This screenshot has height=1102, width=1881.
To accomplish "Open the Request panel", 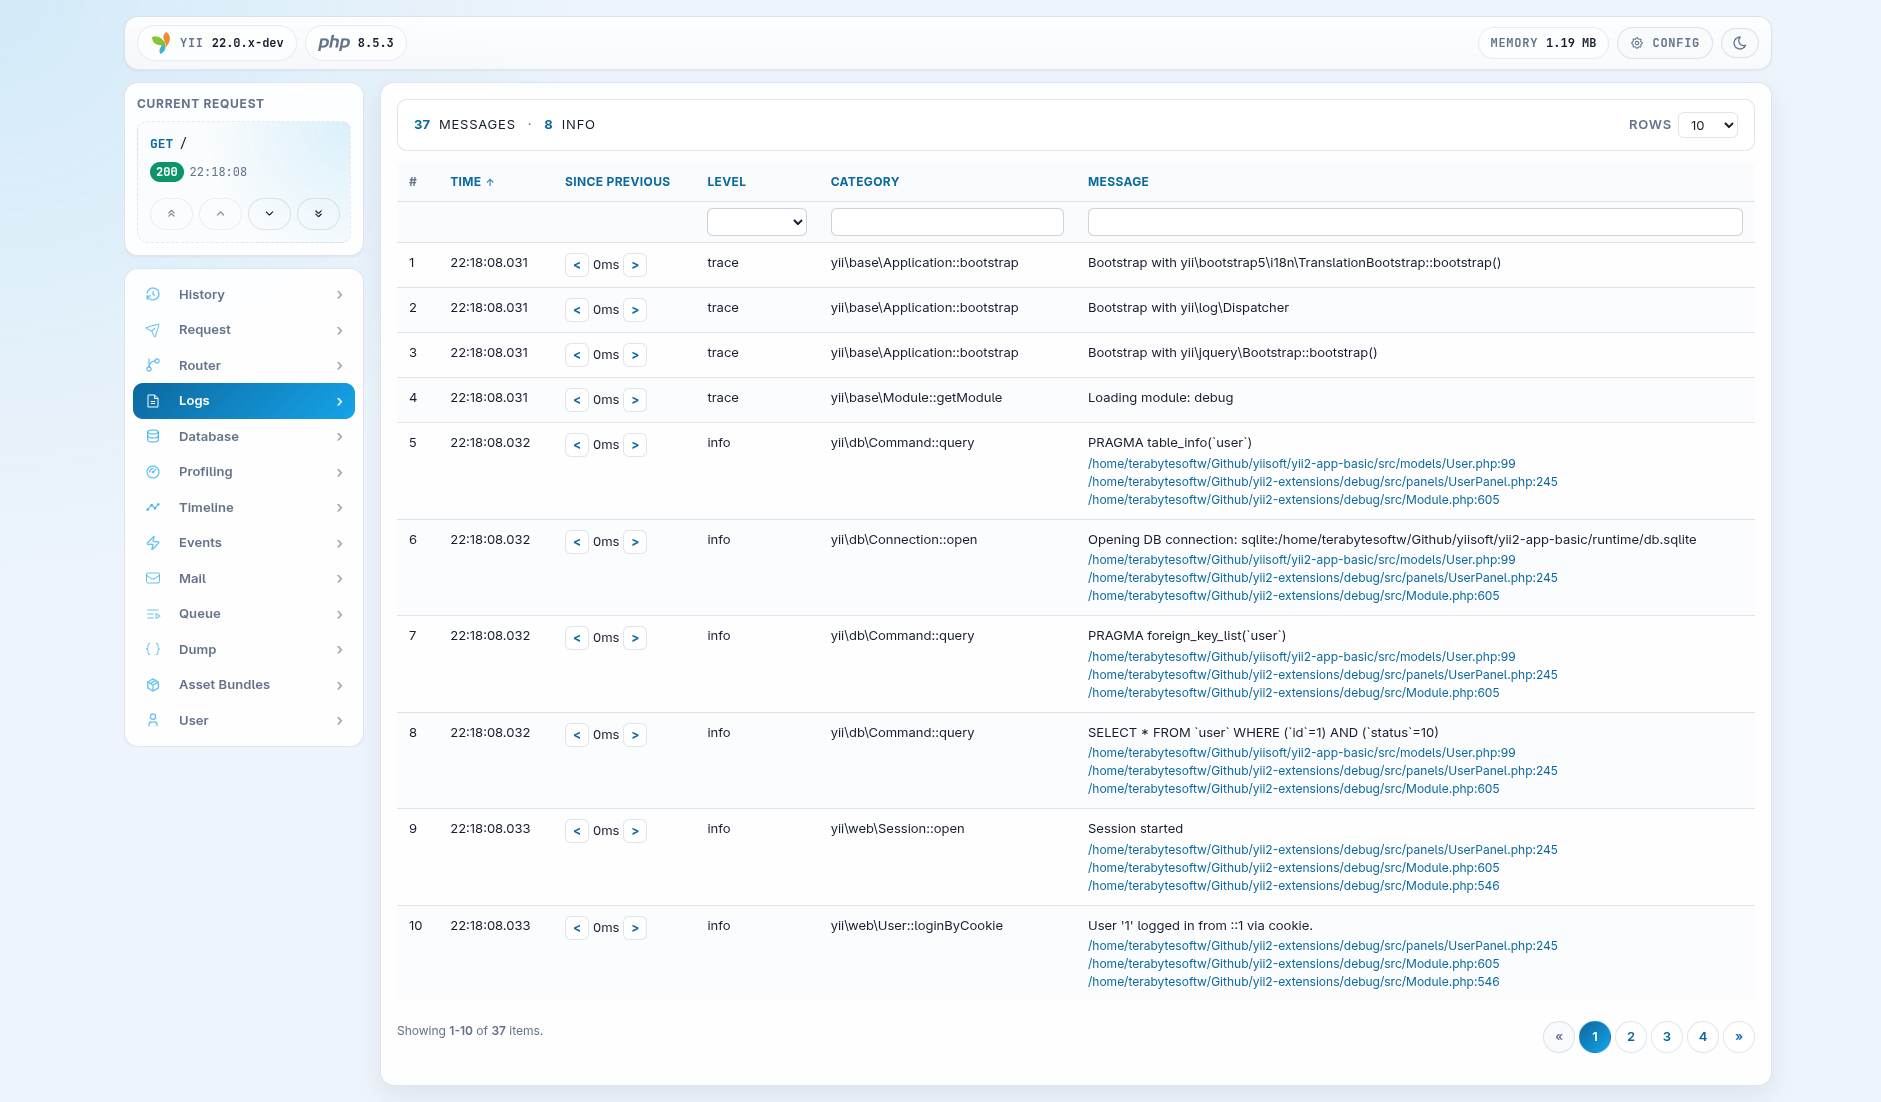I will pos(244,330).
